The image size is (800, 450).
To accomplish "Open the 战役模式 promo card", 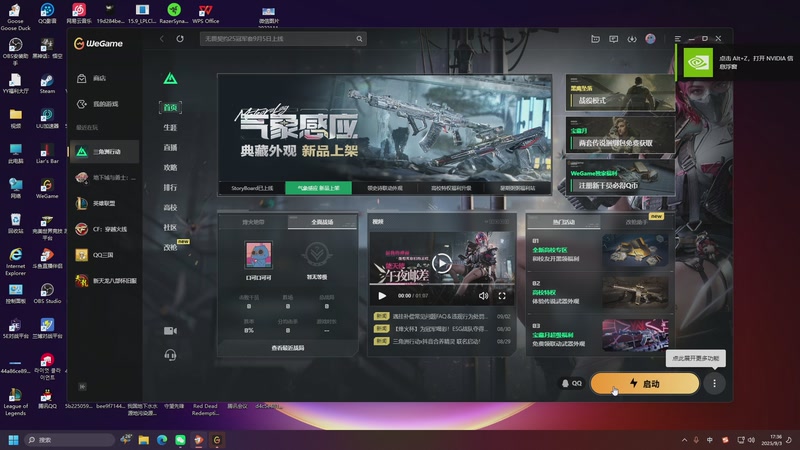I will click(620, 93).
